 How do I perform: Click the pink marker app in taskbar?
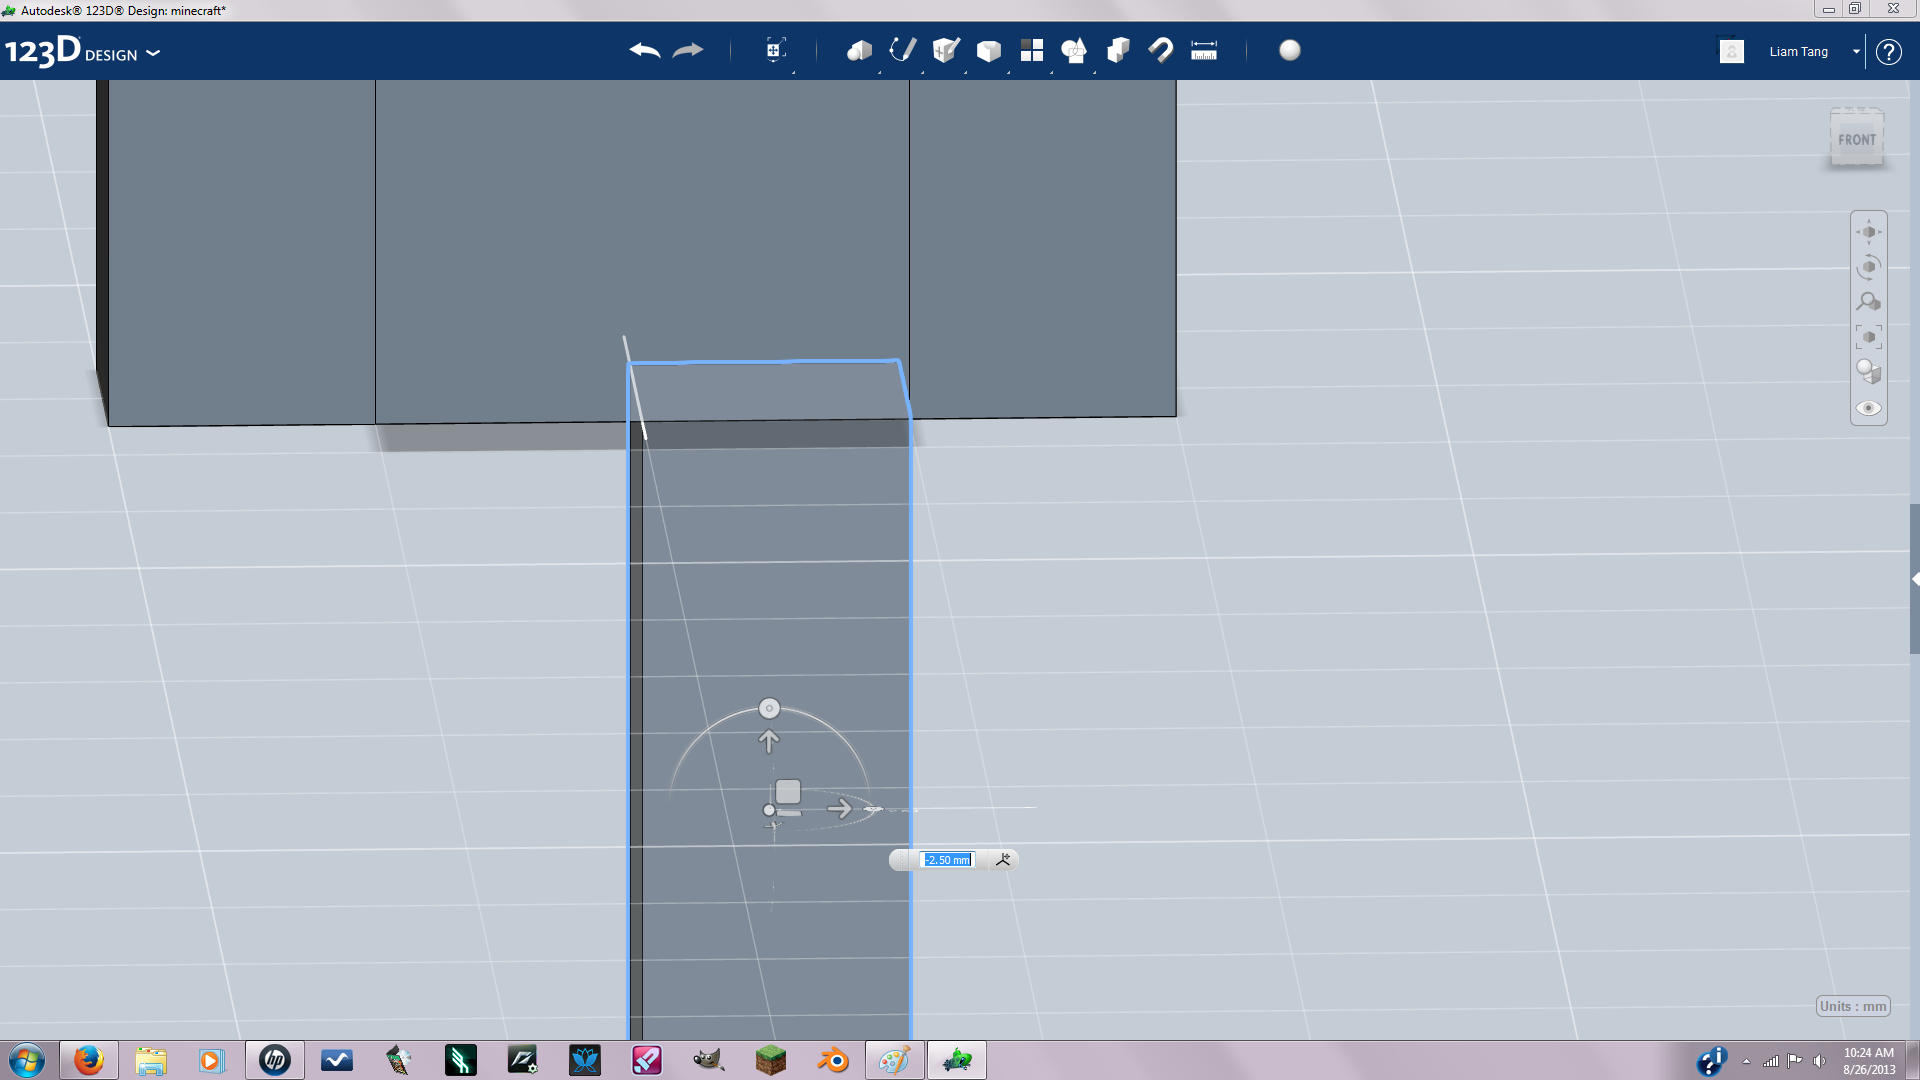pos(647,1060)
